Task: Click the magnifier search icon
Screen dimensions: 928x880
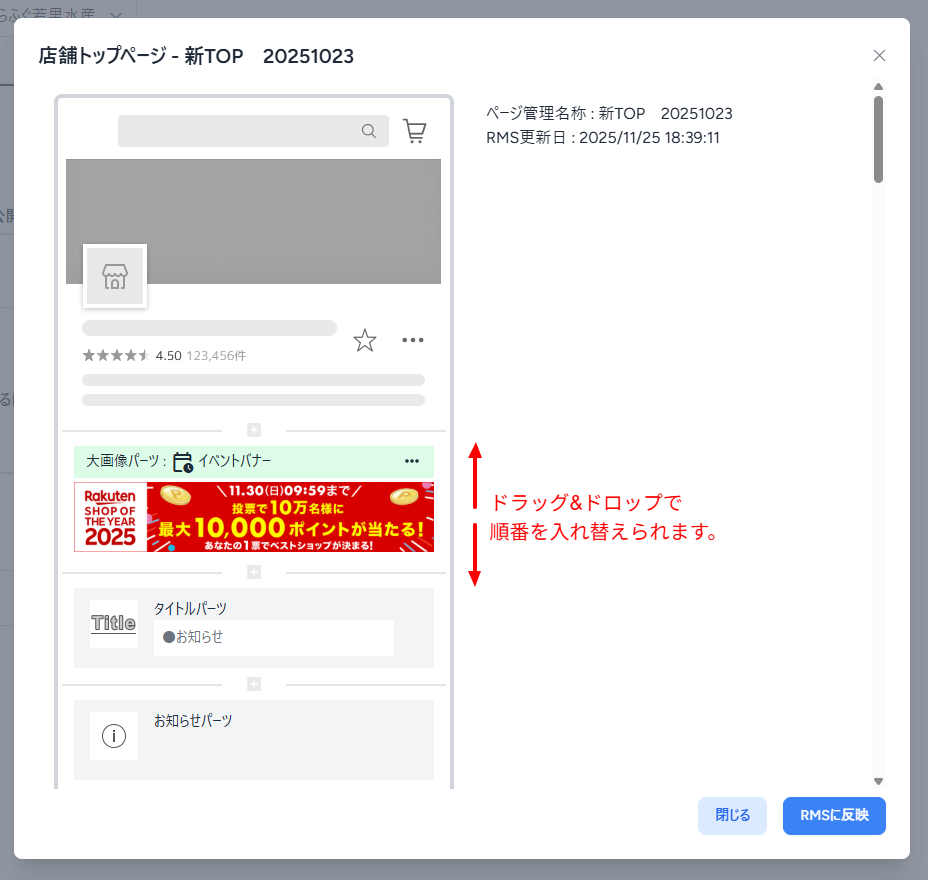Action: [369, 131]
